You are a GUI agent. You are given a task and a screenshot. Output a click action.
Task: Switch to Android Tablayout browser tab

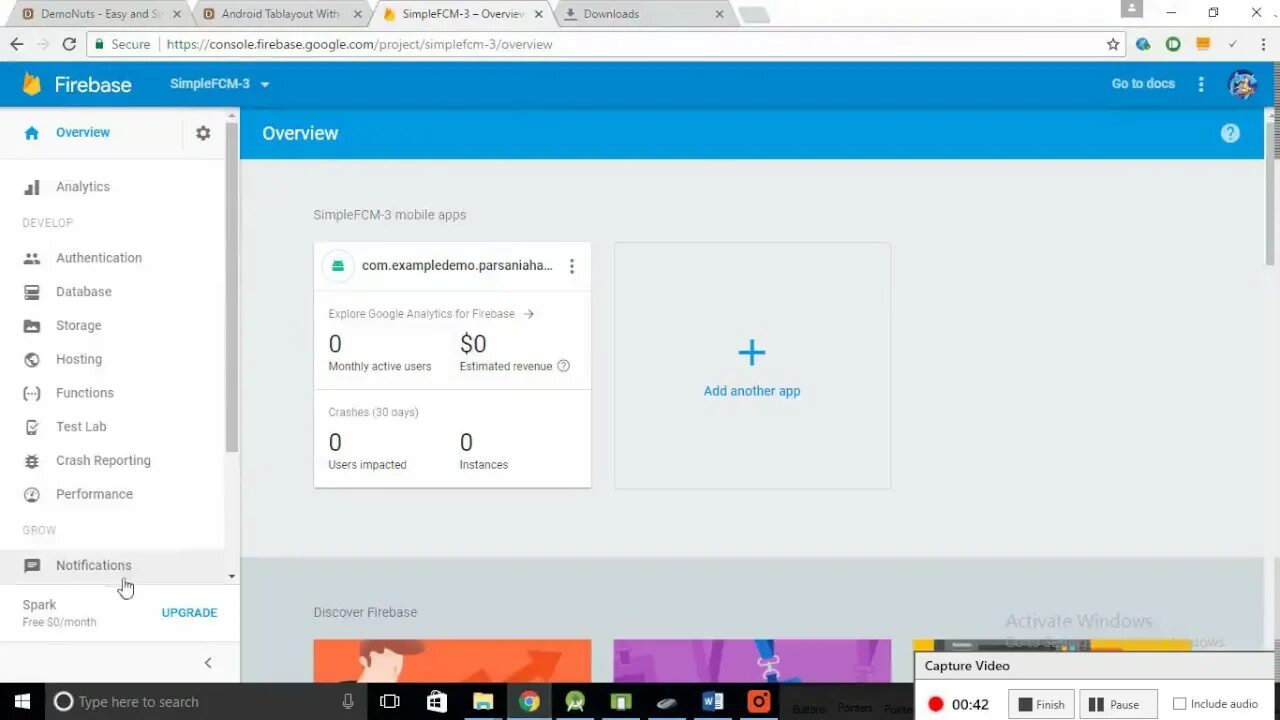pyautogui.click(x=279, y=14)
